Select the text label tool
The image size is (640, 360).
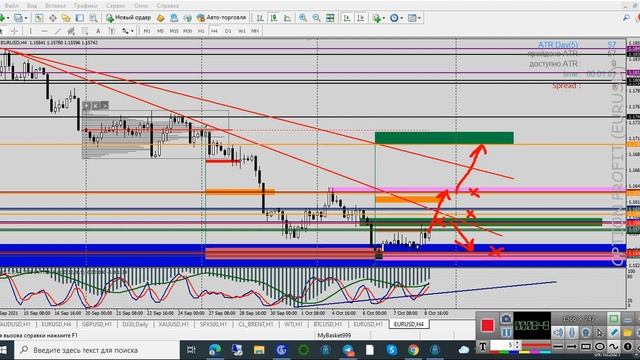(x=111, y=31)
